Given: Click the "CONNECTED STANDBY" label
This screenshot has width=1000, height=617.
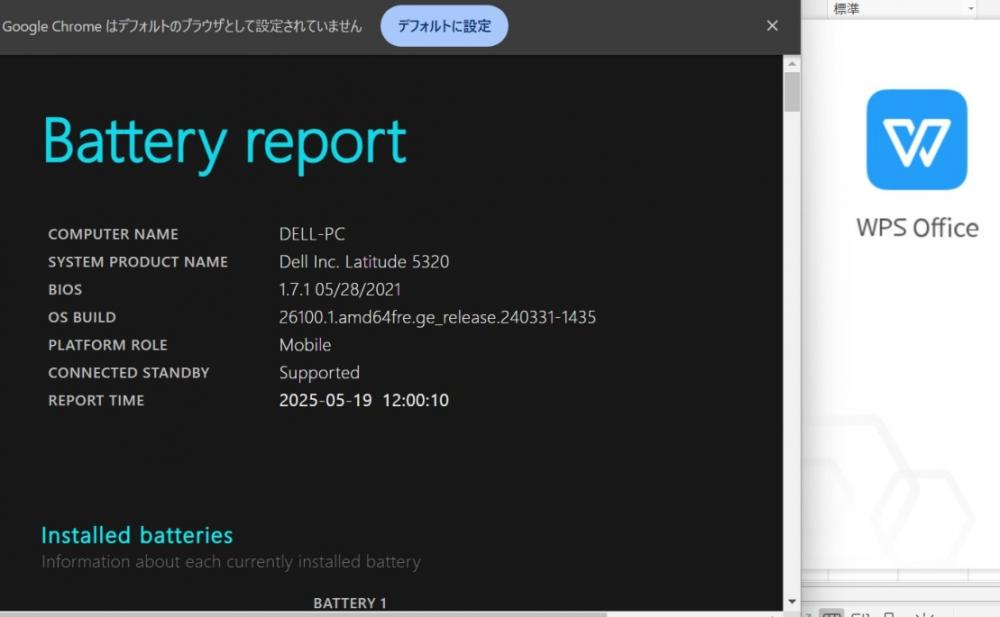Looking at the screenshot, I should 129,373.
